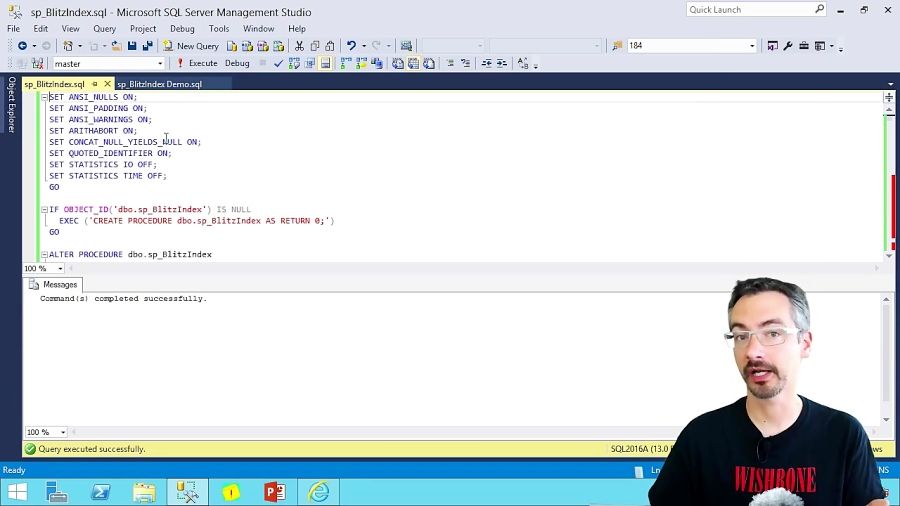Switch to sp_BlitzIndex Demo.sql tab
This screenshot has width=900, height=506.
click(159, 84)
